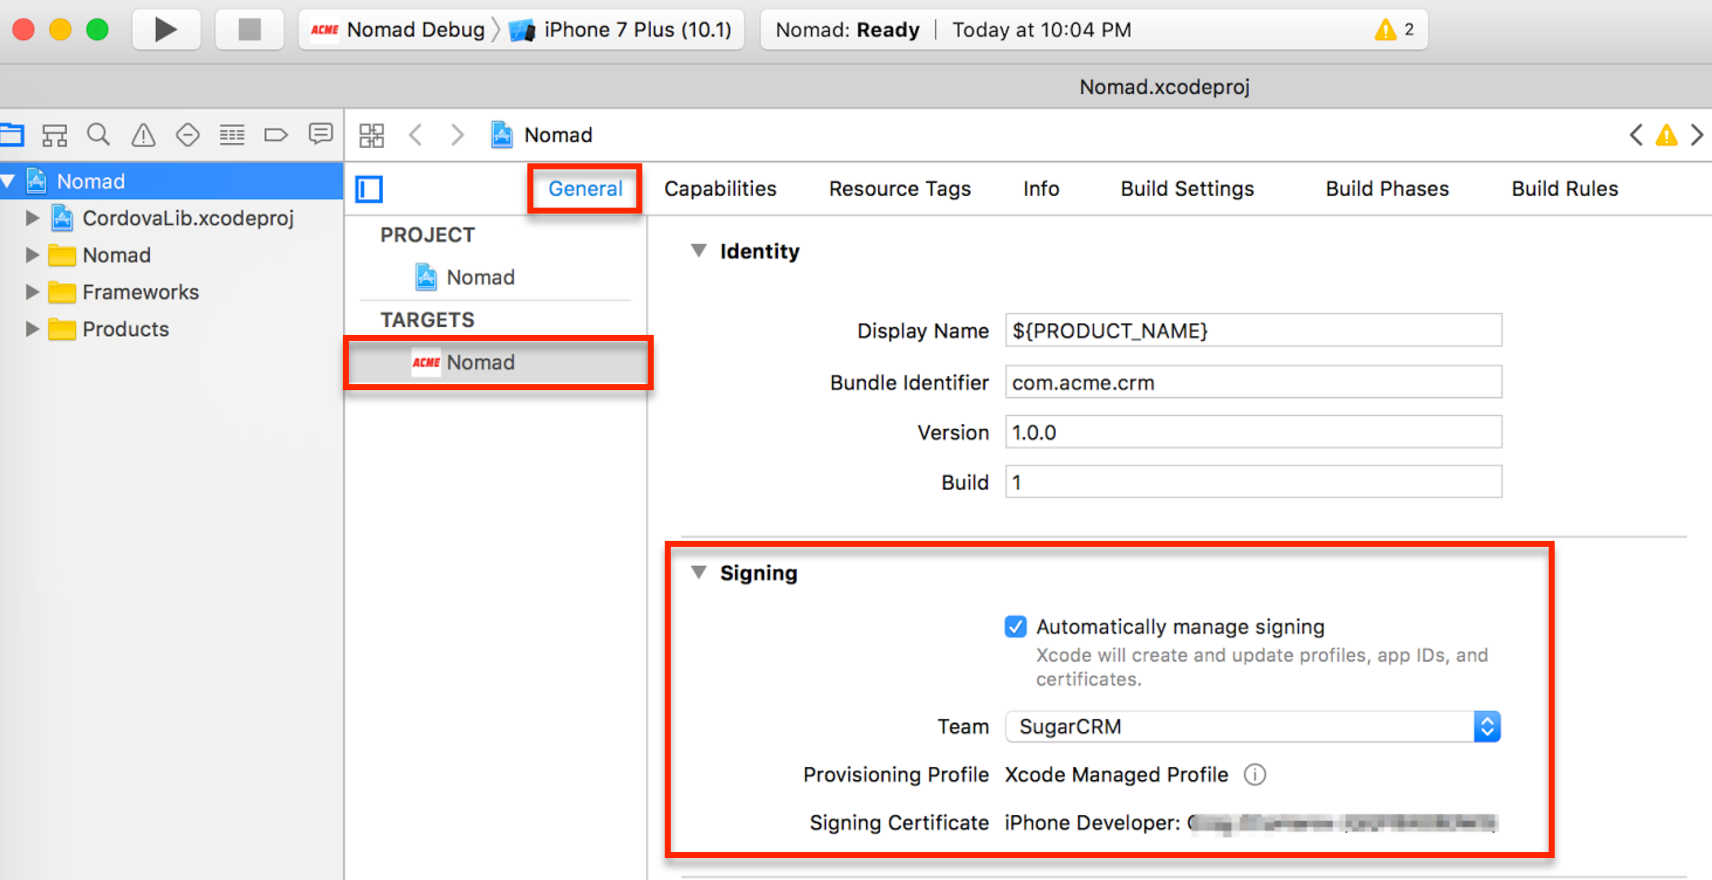1712x880 pixels.
Task: Open related items grid menu
Action: (x=372, y=135)
